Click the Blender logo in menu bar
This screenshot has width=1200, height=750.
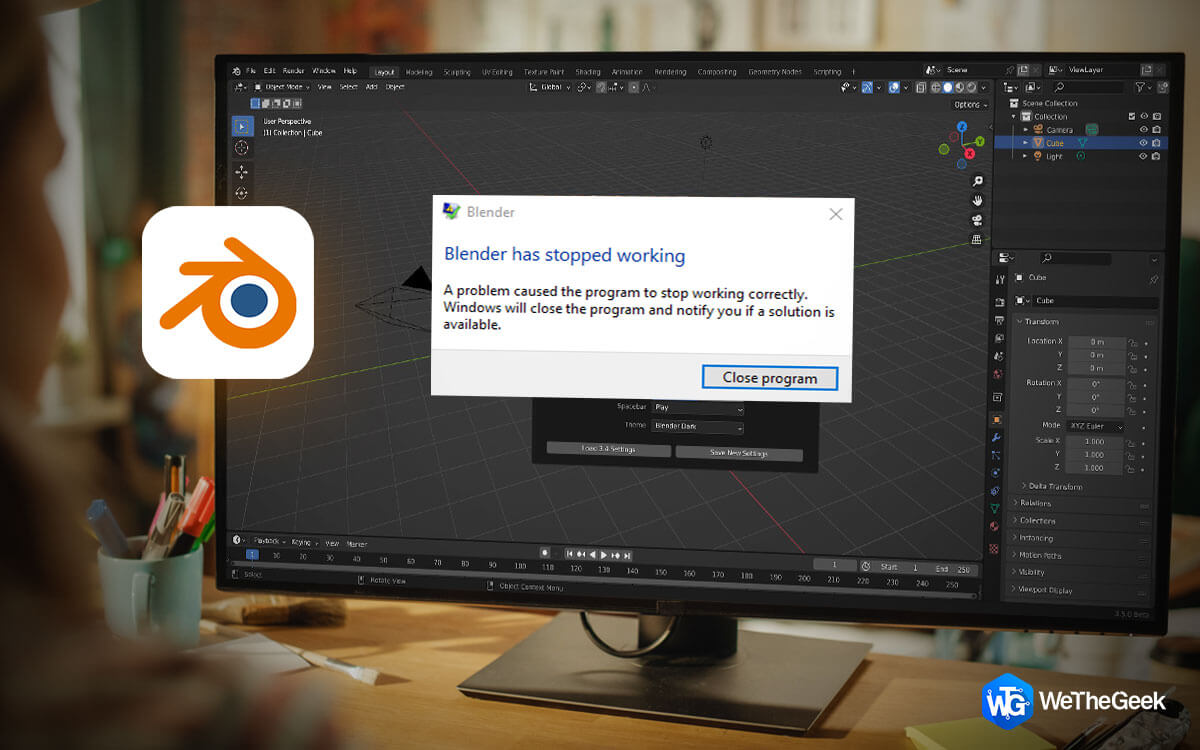(x=237, y=72)
